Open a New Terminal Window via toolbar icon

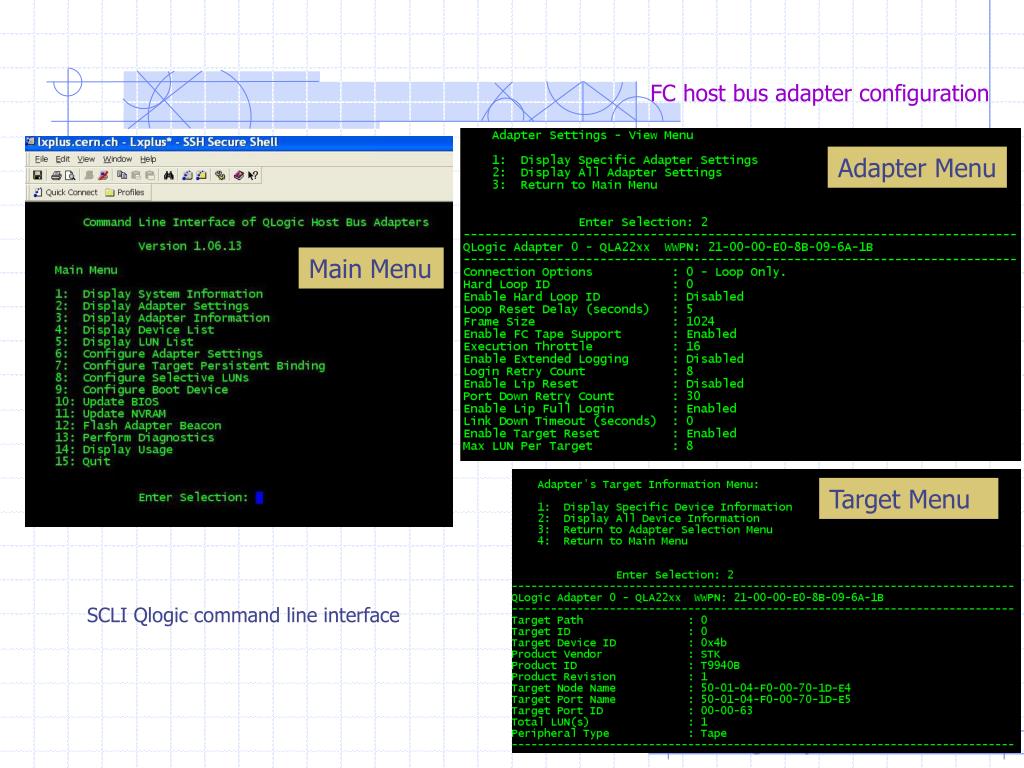187,175
